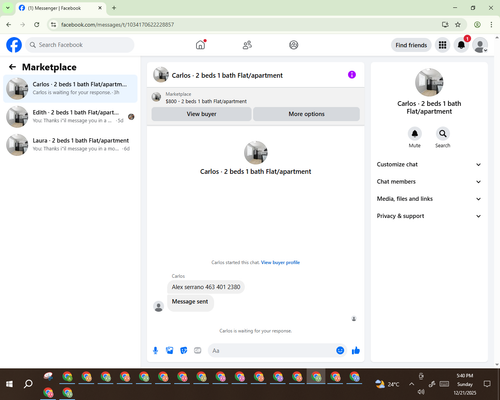This screenshot has width=500, height=400.
Task: Open the notifications bell icon
Action: (x=461, y=45)
